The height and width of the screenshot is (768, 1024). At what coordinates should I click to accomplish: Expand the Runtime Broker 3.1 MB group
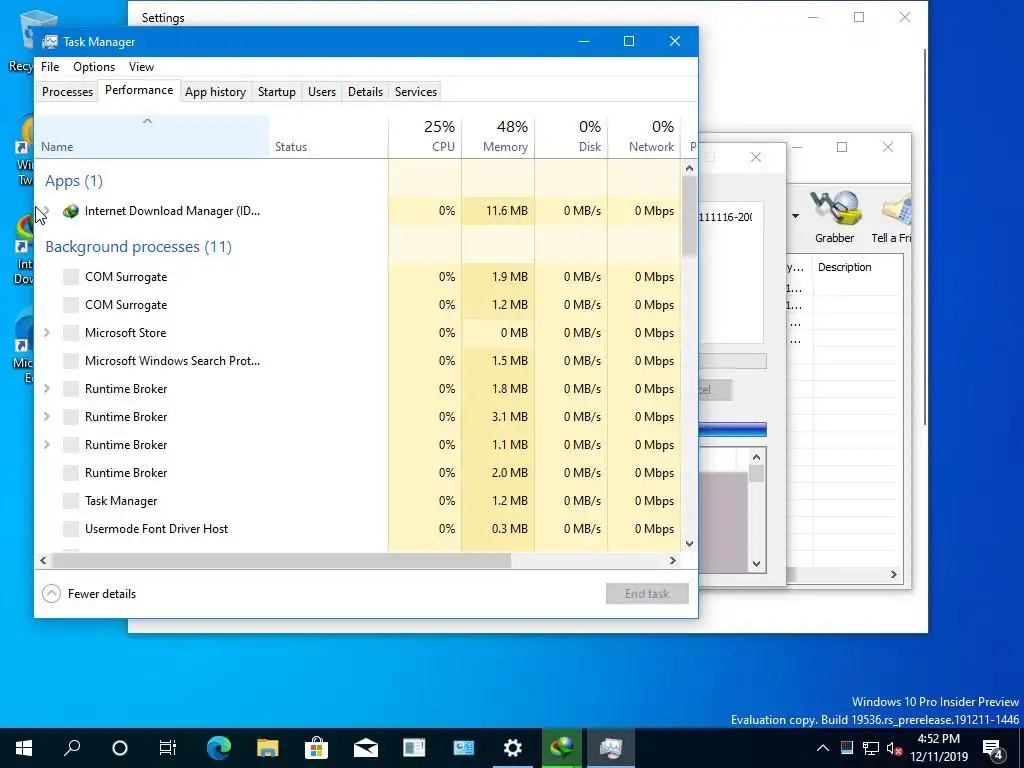point(46,417)
